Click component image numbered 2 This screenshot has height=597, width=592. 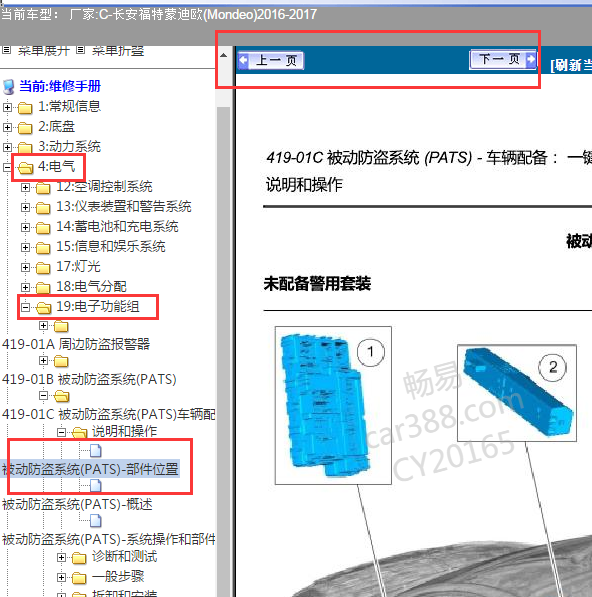(517, 393)
